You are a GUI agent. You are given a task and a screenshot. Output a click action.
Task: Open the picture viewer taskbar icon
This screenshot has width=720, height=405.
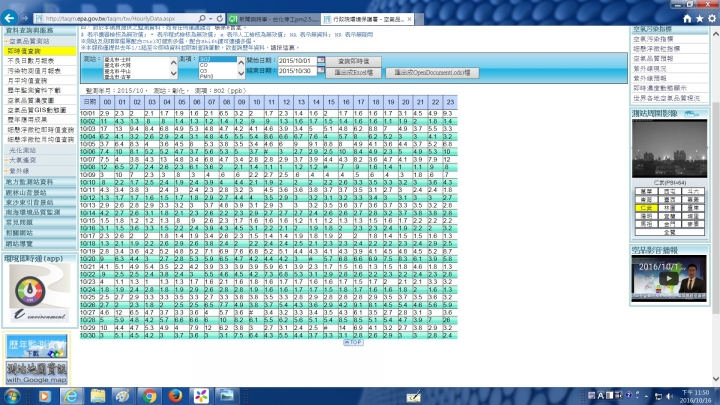(x=226, y=396)
